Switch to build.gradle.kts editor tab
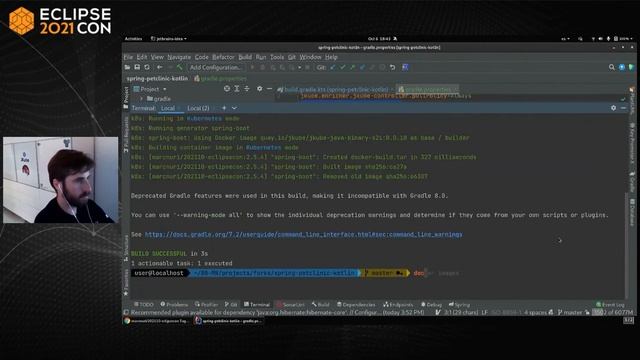The image size is (640, 360). 335,89
